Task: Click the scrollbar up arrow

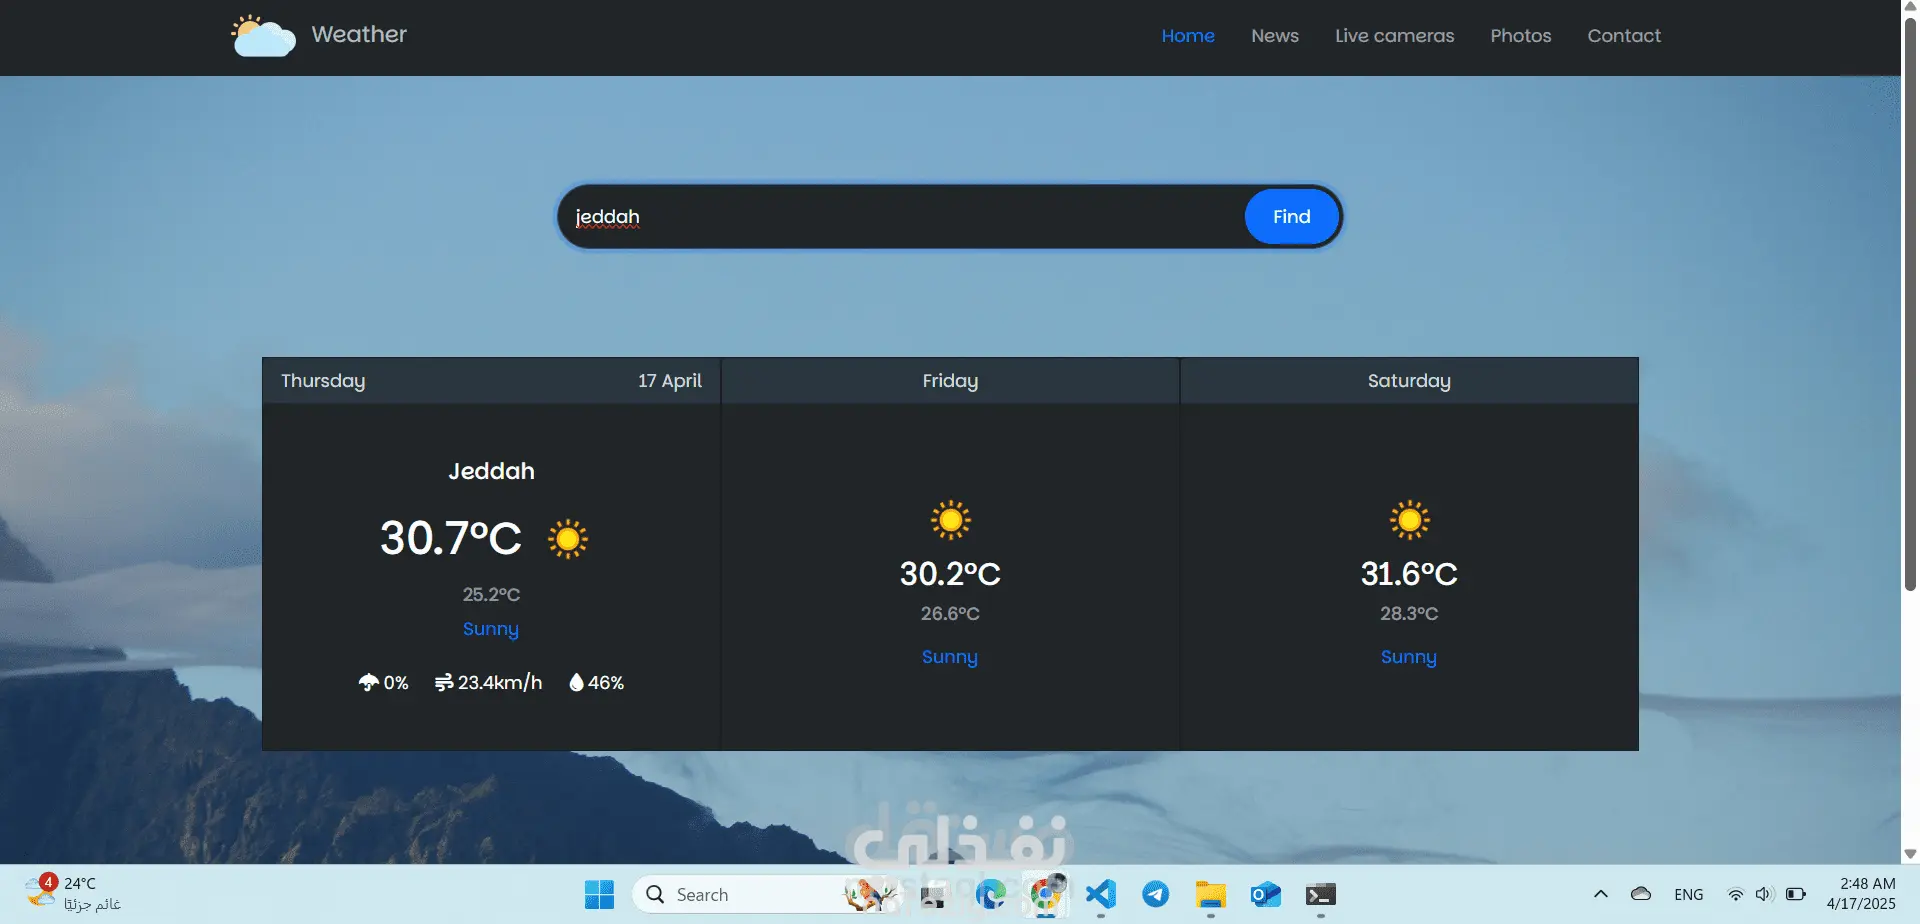Action: (x=1910, y=8)
